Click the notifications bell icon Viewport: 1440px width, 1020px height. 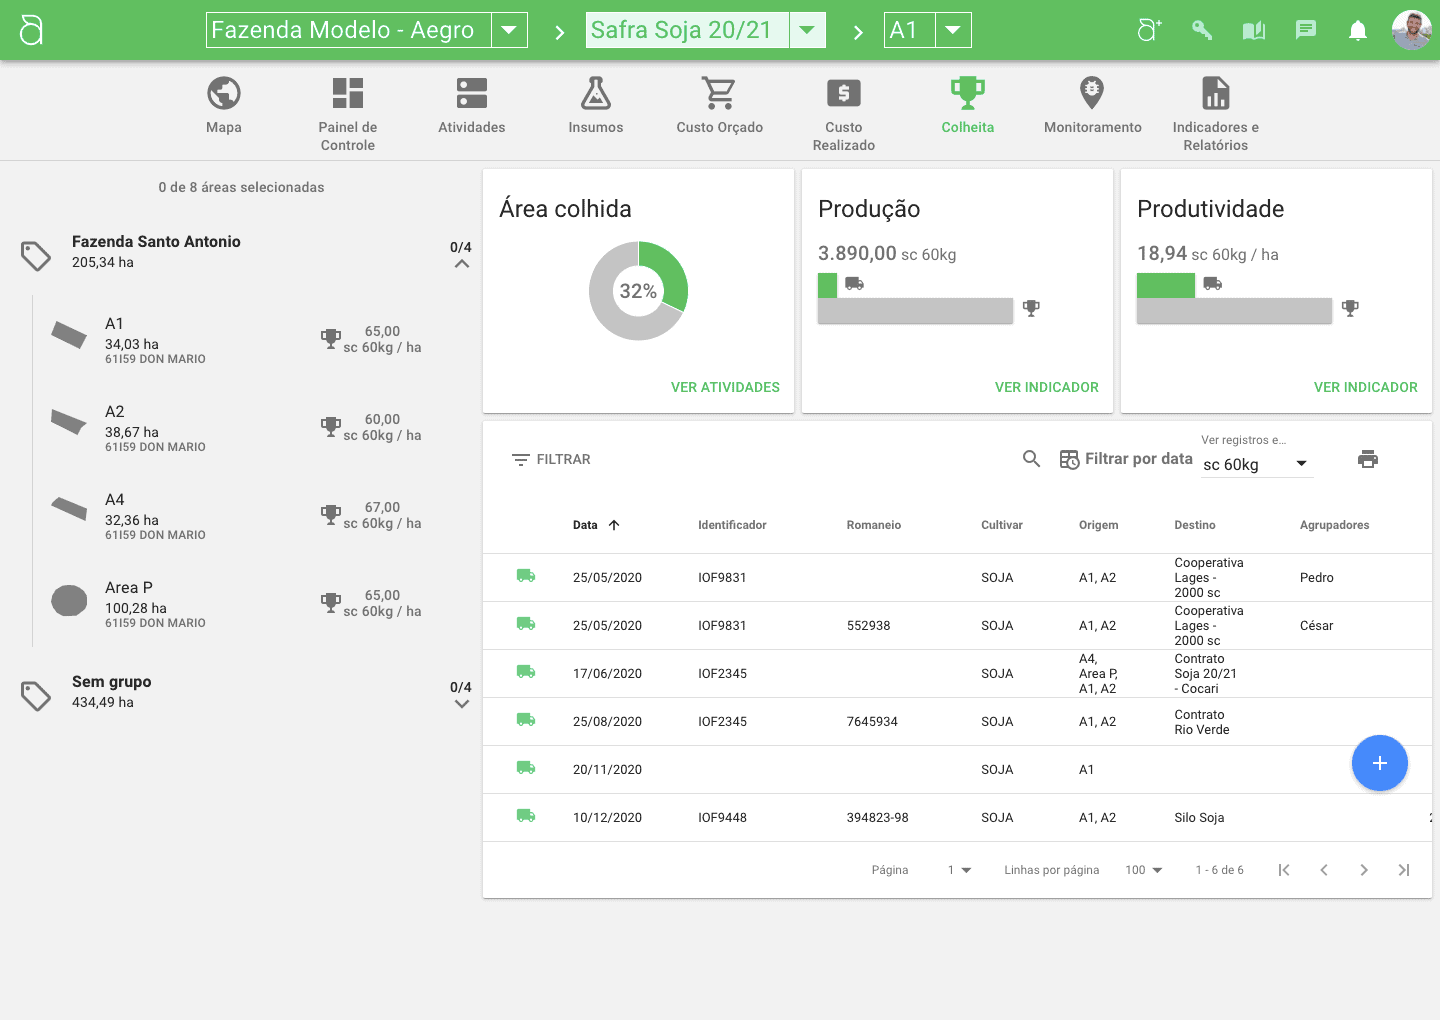pos(1357,30)
